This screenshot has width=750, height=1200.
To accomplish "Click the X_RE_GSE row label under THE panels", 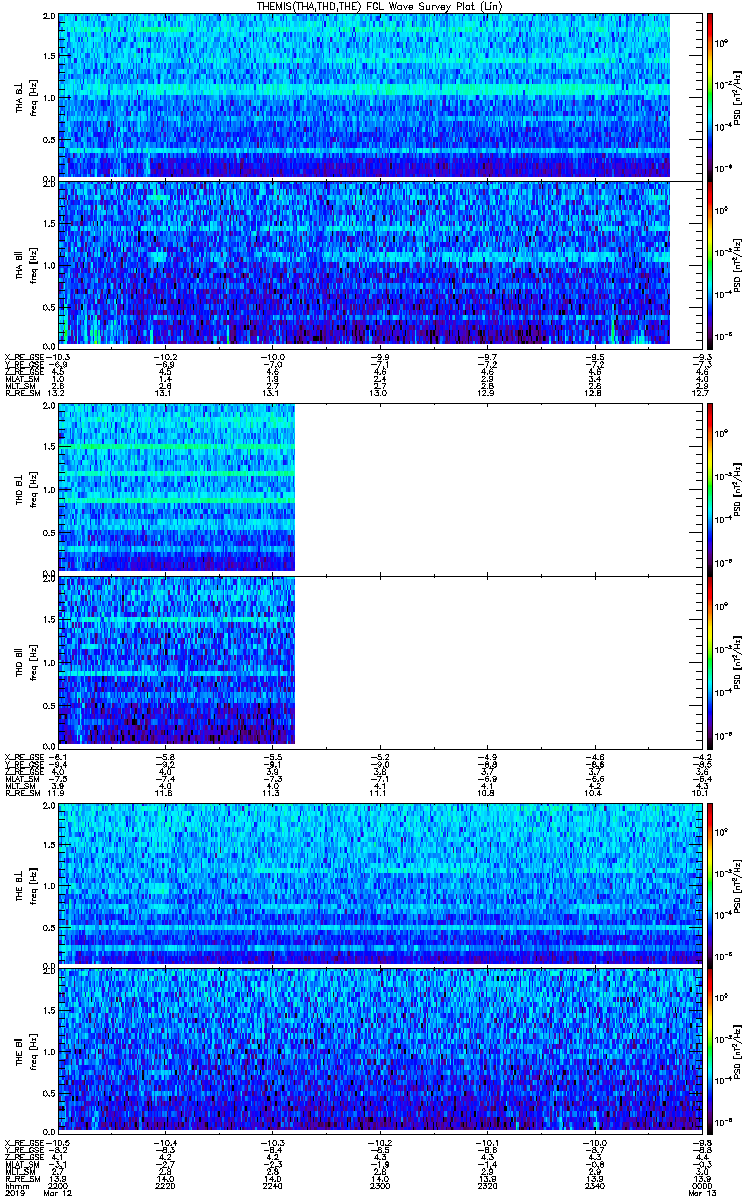I will click(x=23, y=1143).
